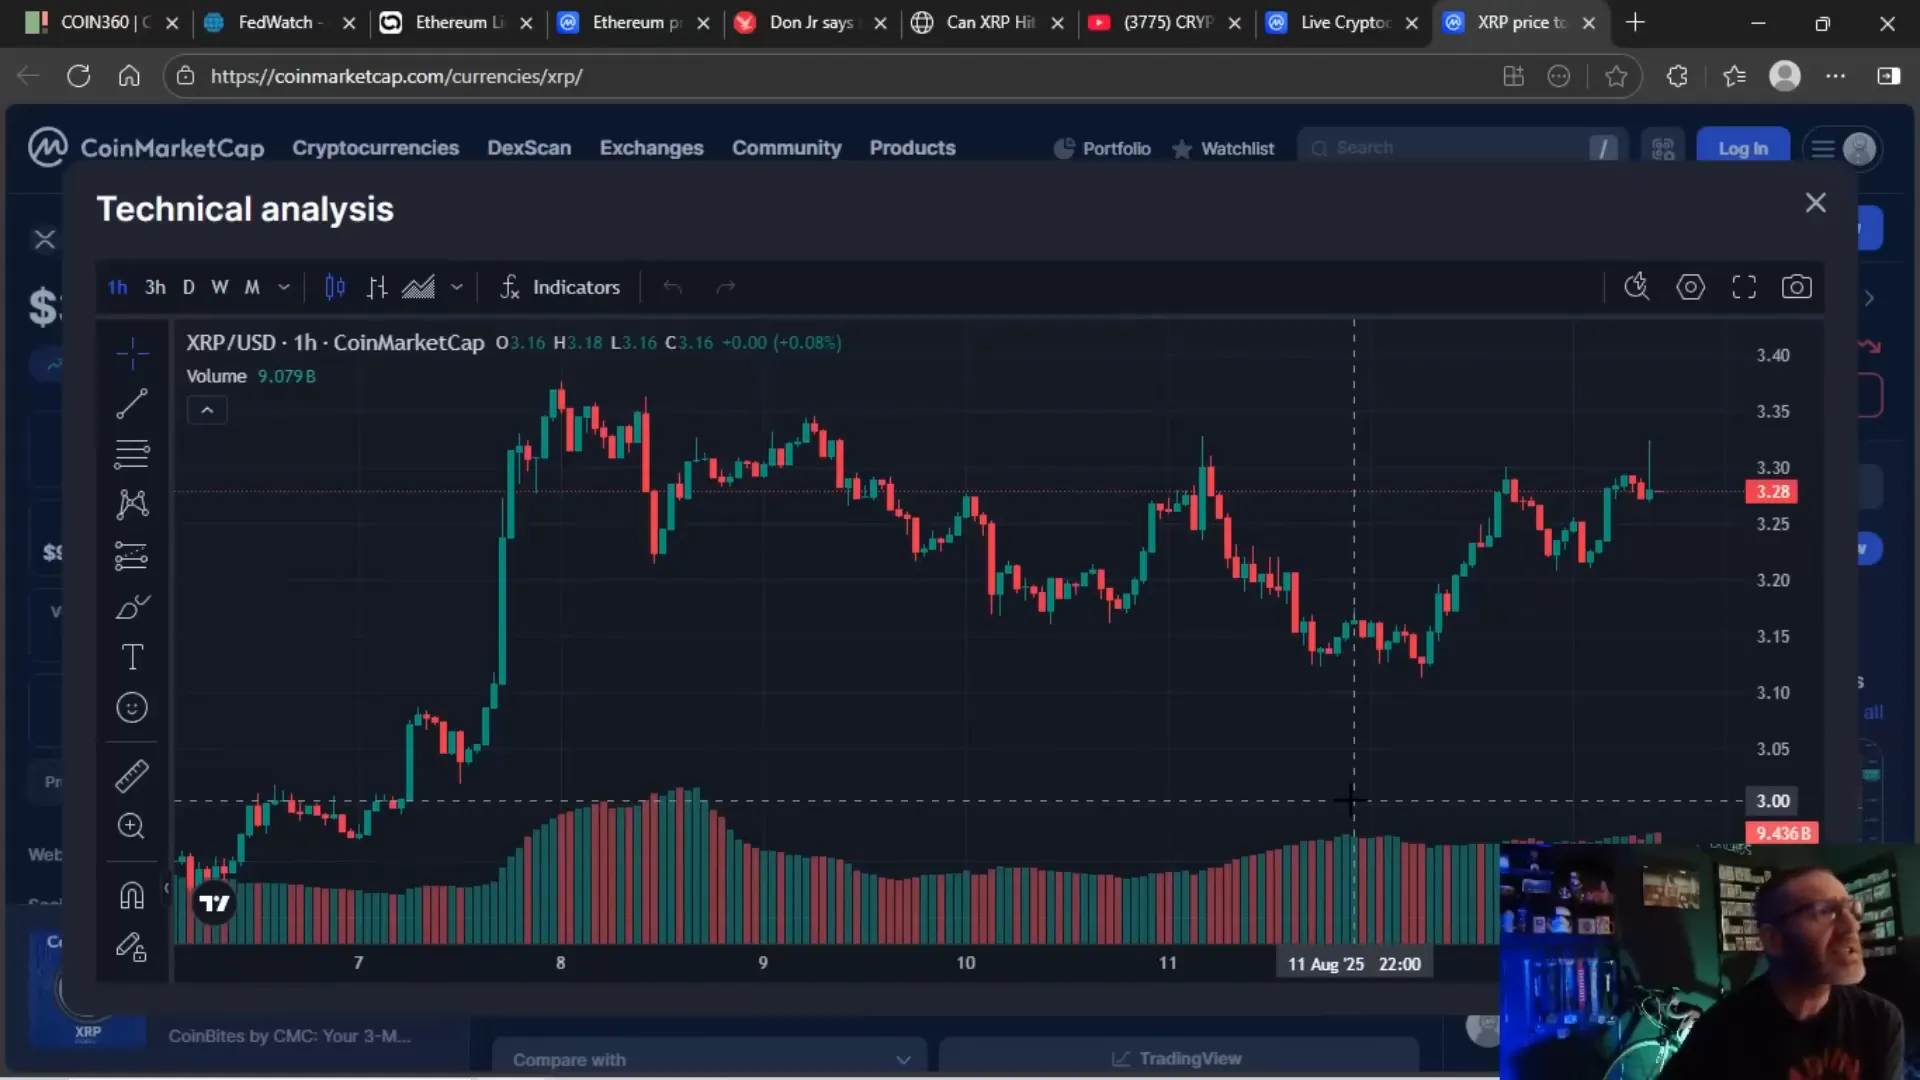Switch to the FedWatch tab

click(x=278, y=22)
